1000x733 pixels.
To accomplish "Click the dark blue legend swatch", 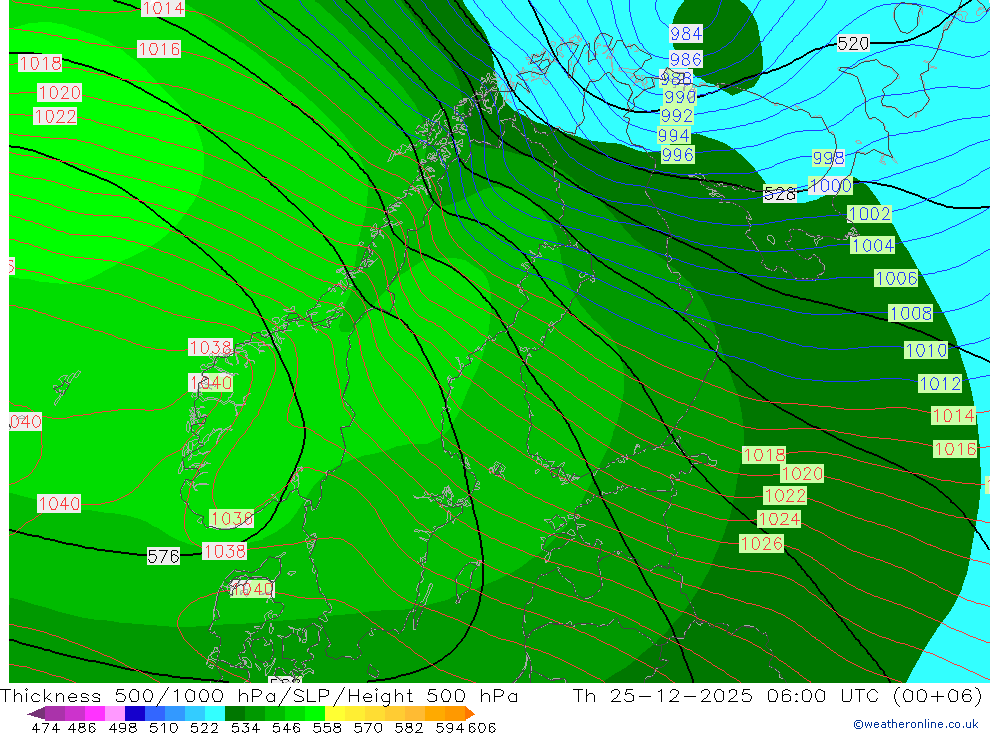I will click(135, 713).
